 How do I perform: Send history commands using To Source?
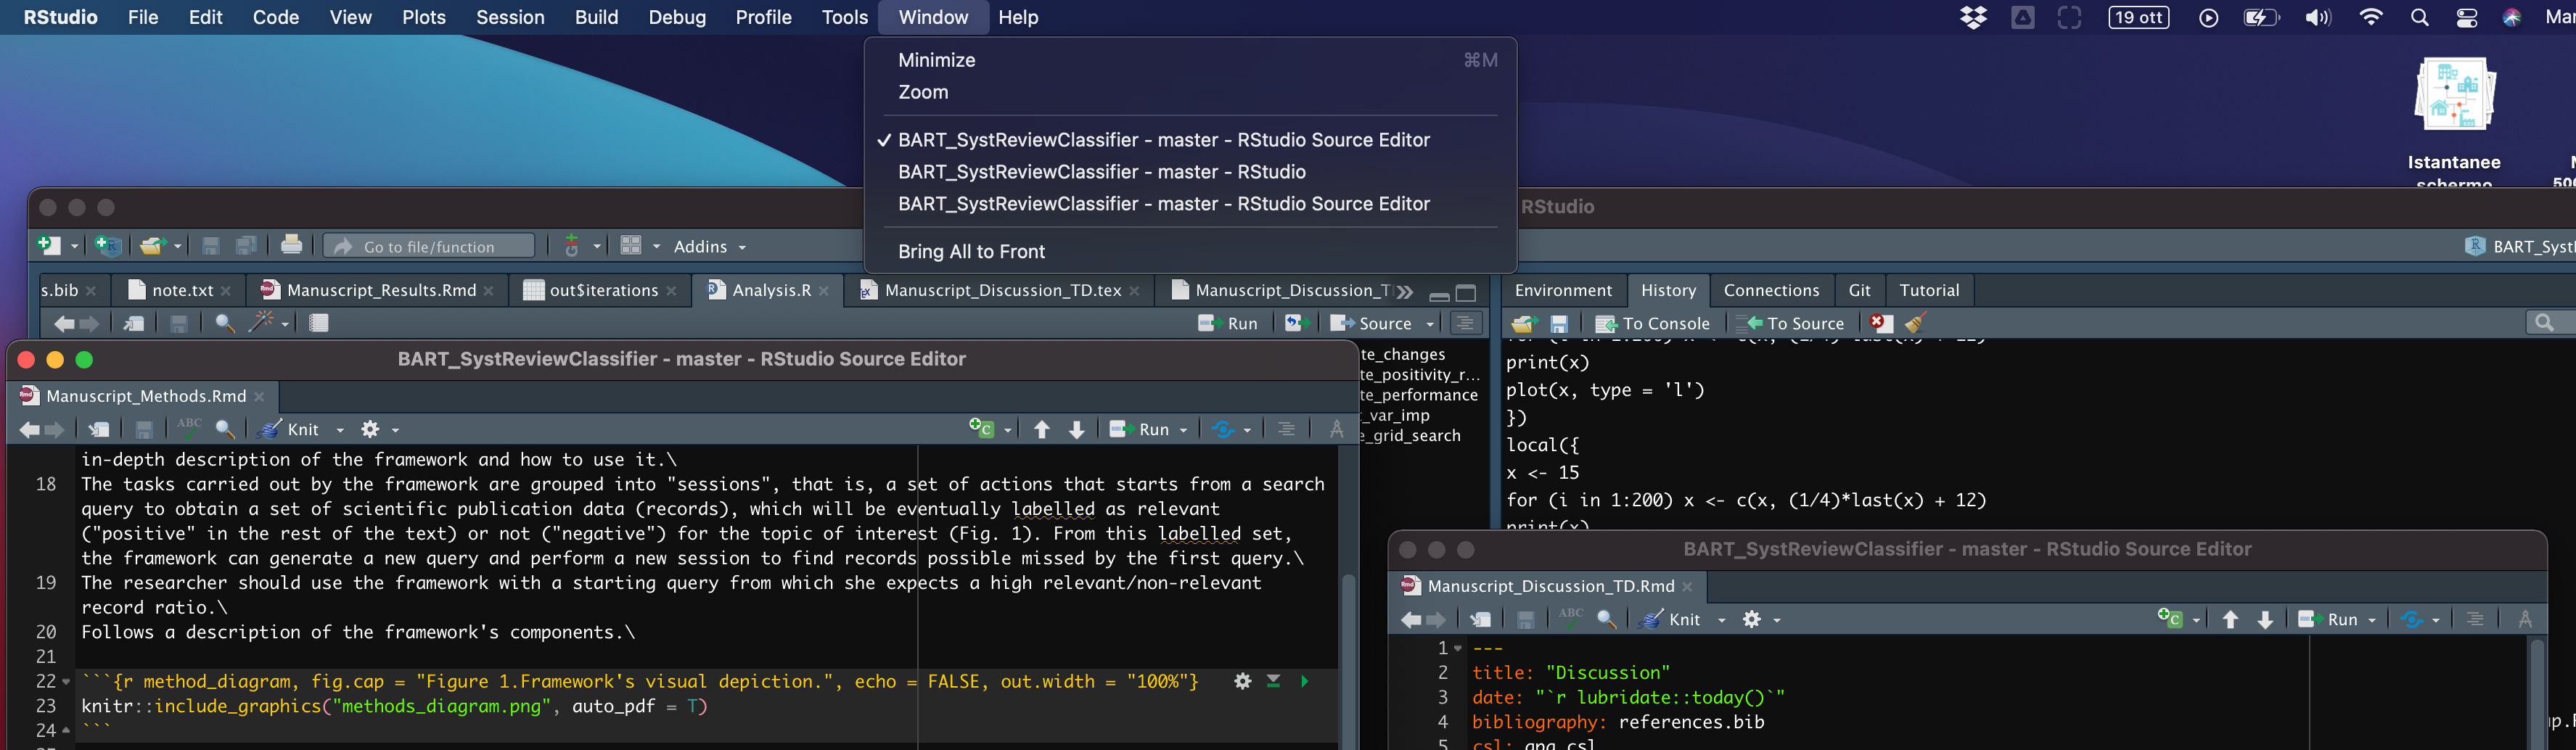[x=1792, y=323]
